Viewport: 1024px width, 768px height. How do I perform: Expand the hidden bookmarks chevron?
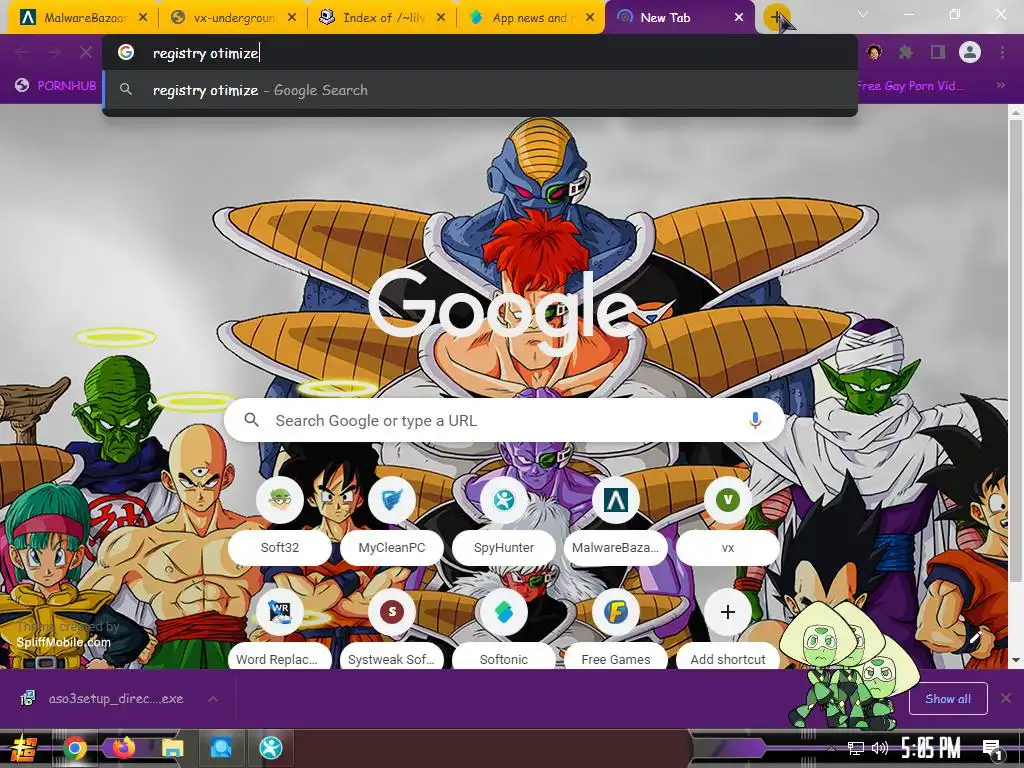[1000, 86]
